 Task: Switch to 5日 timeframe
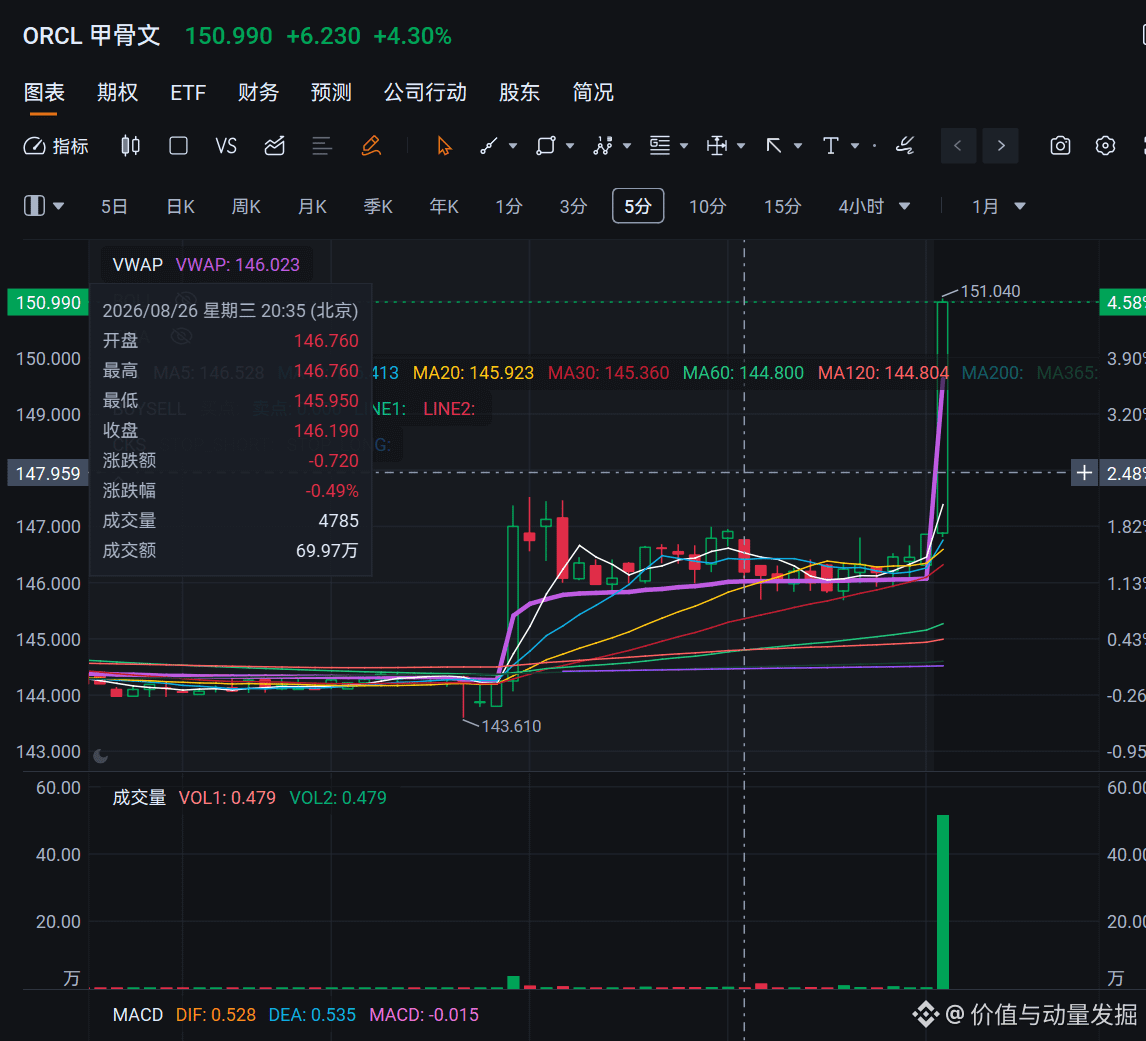114,207
